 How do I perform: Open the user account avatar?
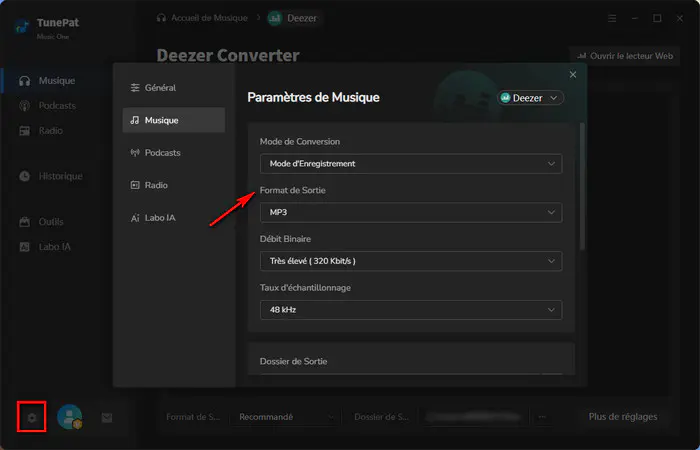(70, 417)
